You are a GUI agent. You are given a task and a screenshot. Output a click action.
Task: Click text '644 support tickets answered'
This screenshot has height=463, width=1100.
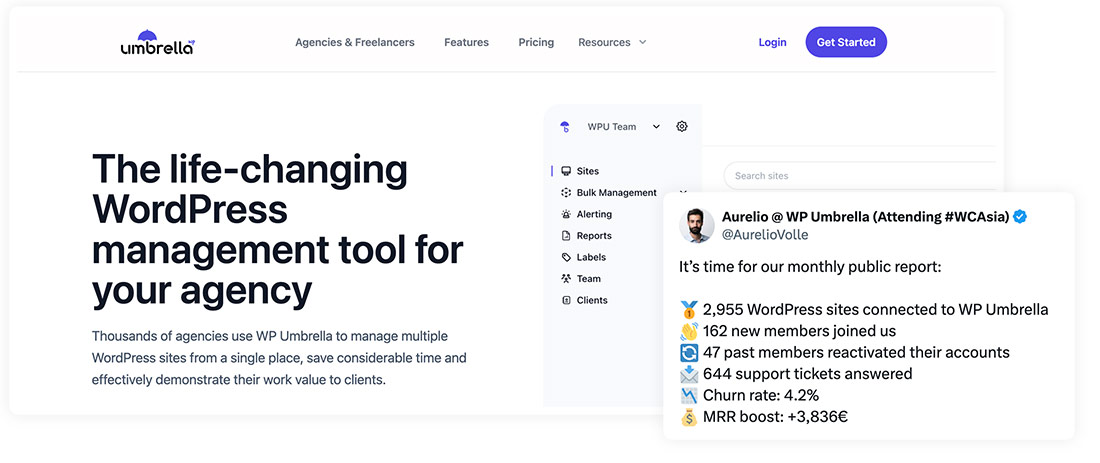pyautogui.click(x=807, y=374)
